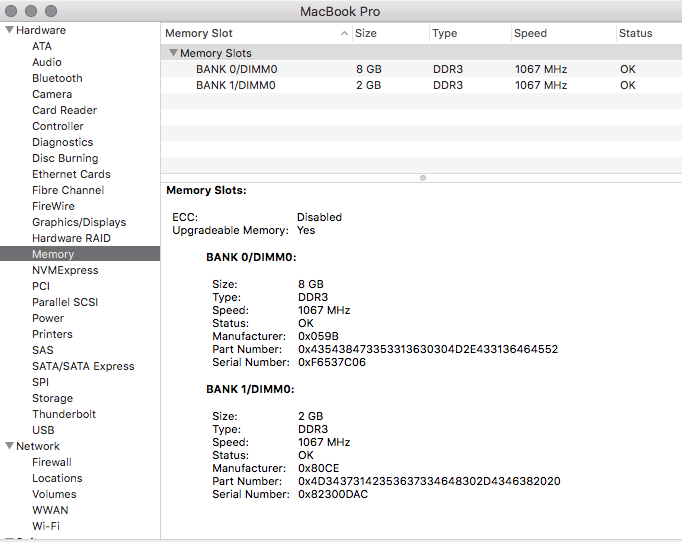The width and height of the screenshot is (682, 542).
Task: Click the 8 GB size cell
Action: (368, 69)
